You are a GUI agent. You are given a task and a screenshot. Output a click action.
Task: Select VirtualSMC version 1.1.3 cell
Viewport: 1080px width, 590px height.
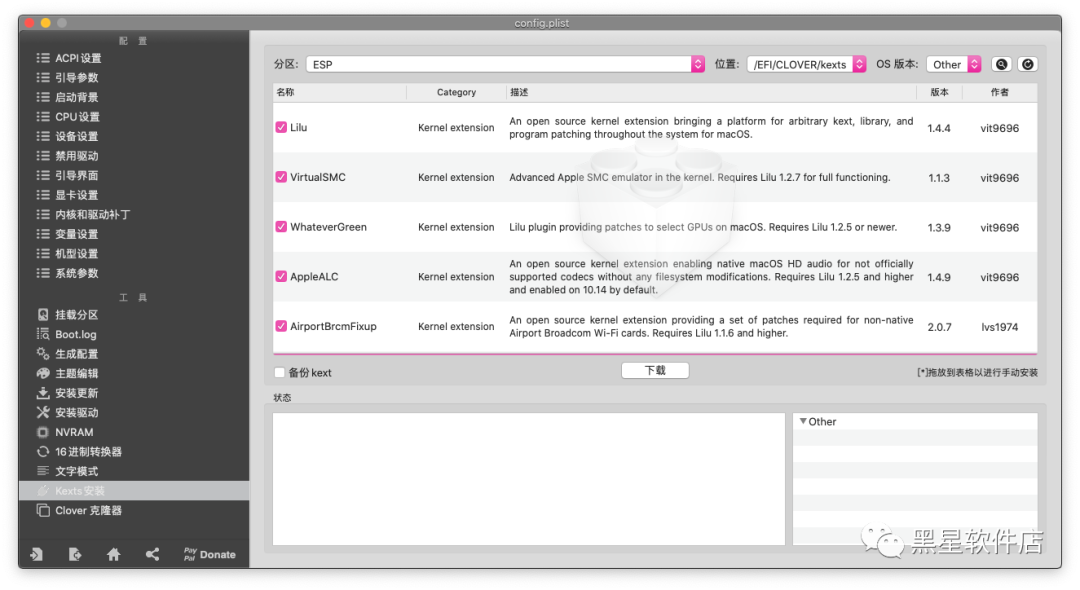point(939,178)
